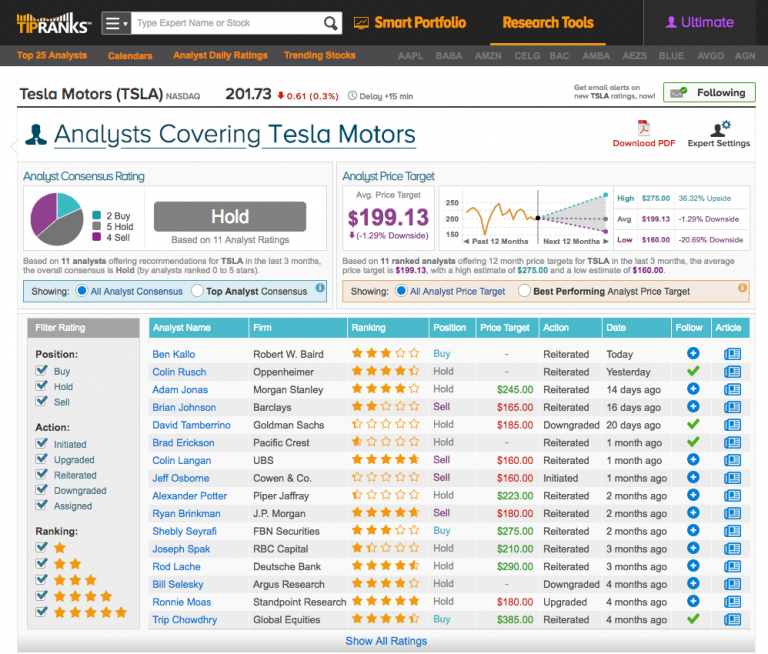Follow analyst Ben Kallo with plus icon
The height and width of the screenshot is (654, 768).
point(693,353)
